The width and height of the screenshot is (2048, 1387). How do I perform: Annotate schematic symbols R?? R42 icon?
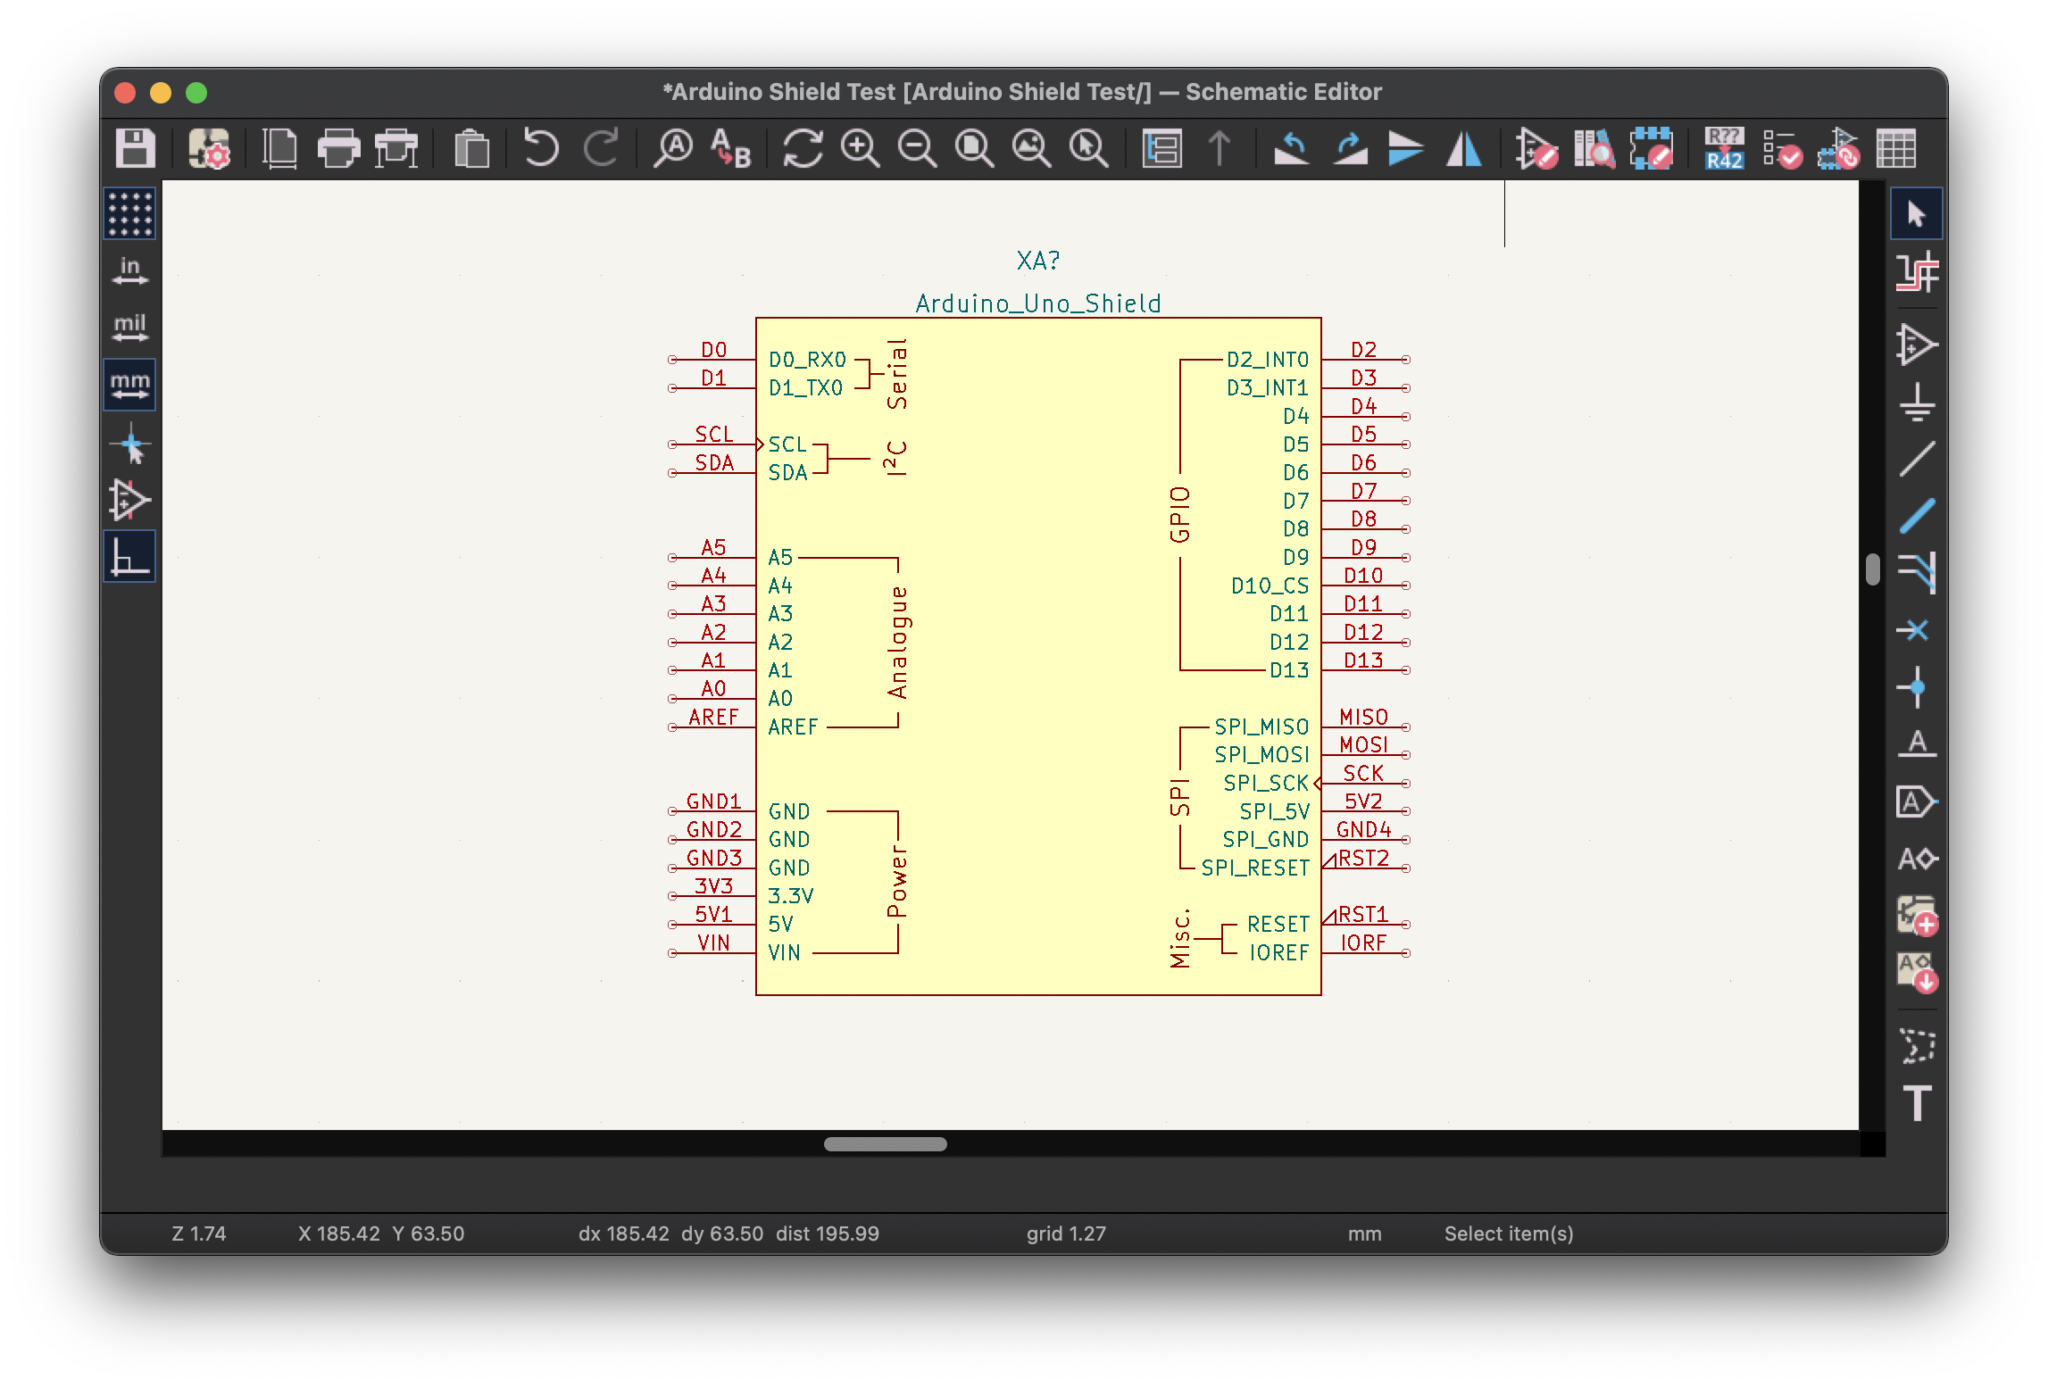pos(1724,149)
